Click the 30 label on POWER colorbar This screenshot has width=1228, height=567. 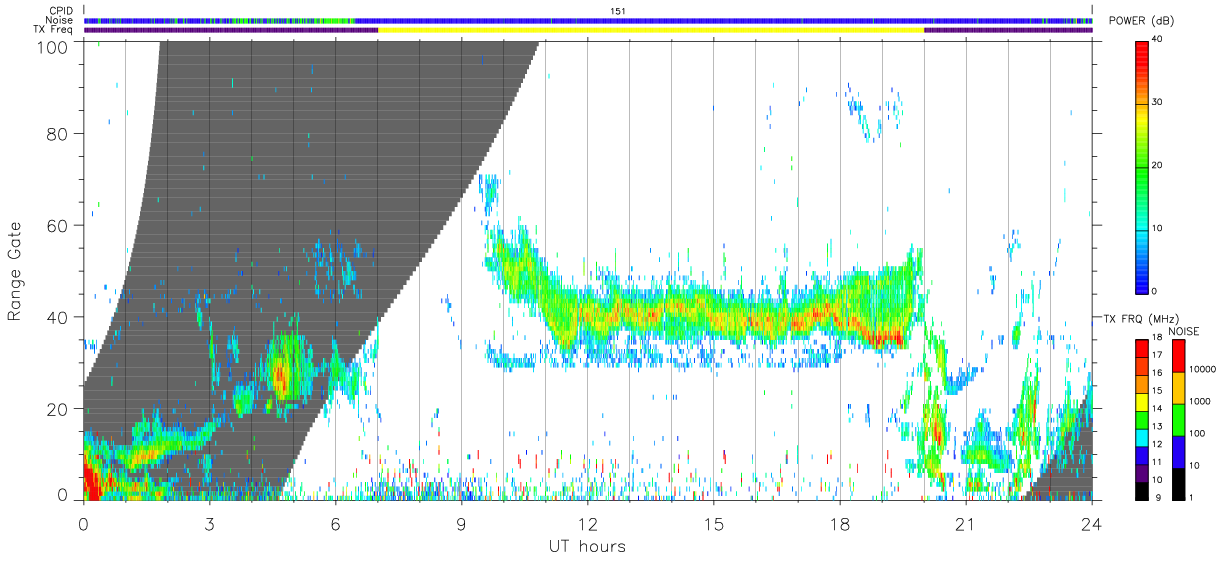pyautogui.click(x=1157, y=102)
